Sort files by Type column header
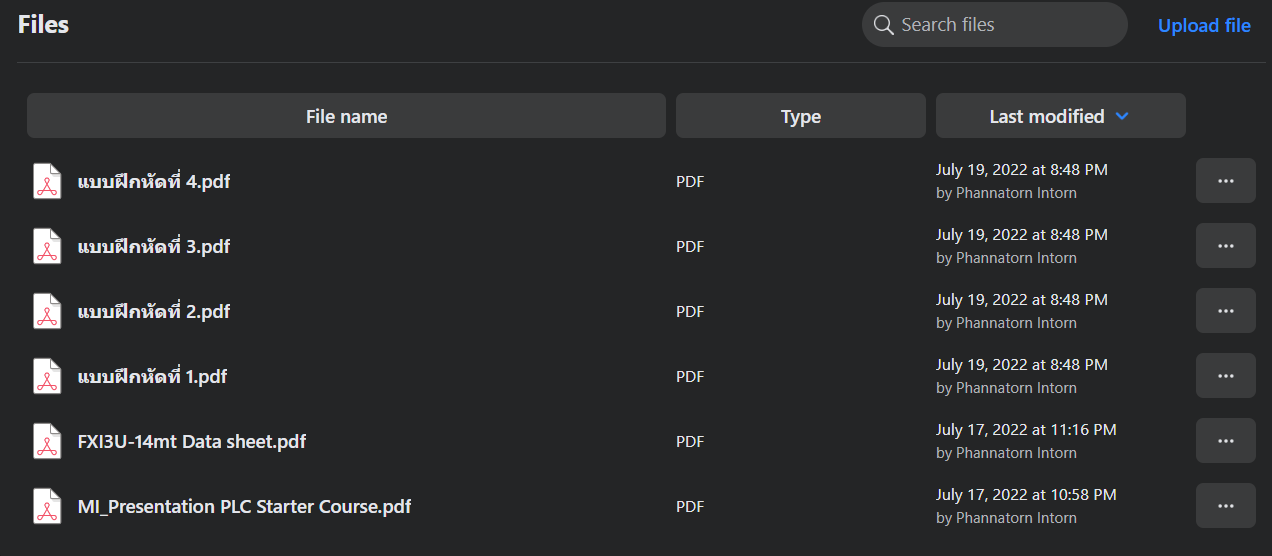This screenshot has height=556, width=1272. (x=800, y=116)
